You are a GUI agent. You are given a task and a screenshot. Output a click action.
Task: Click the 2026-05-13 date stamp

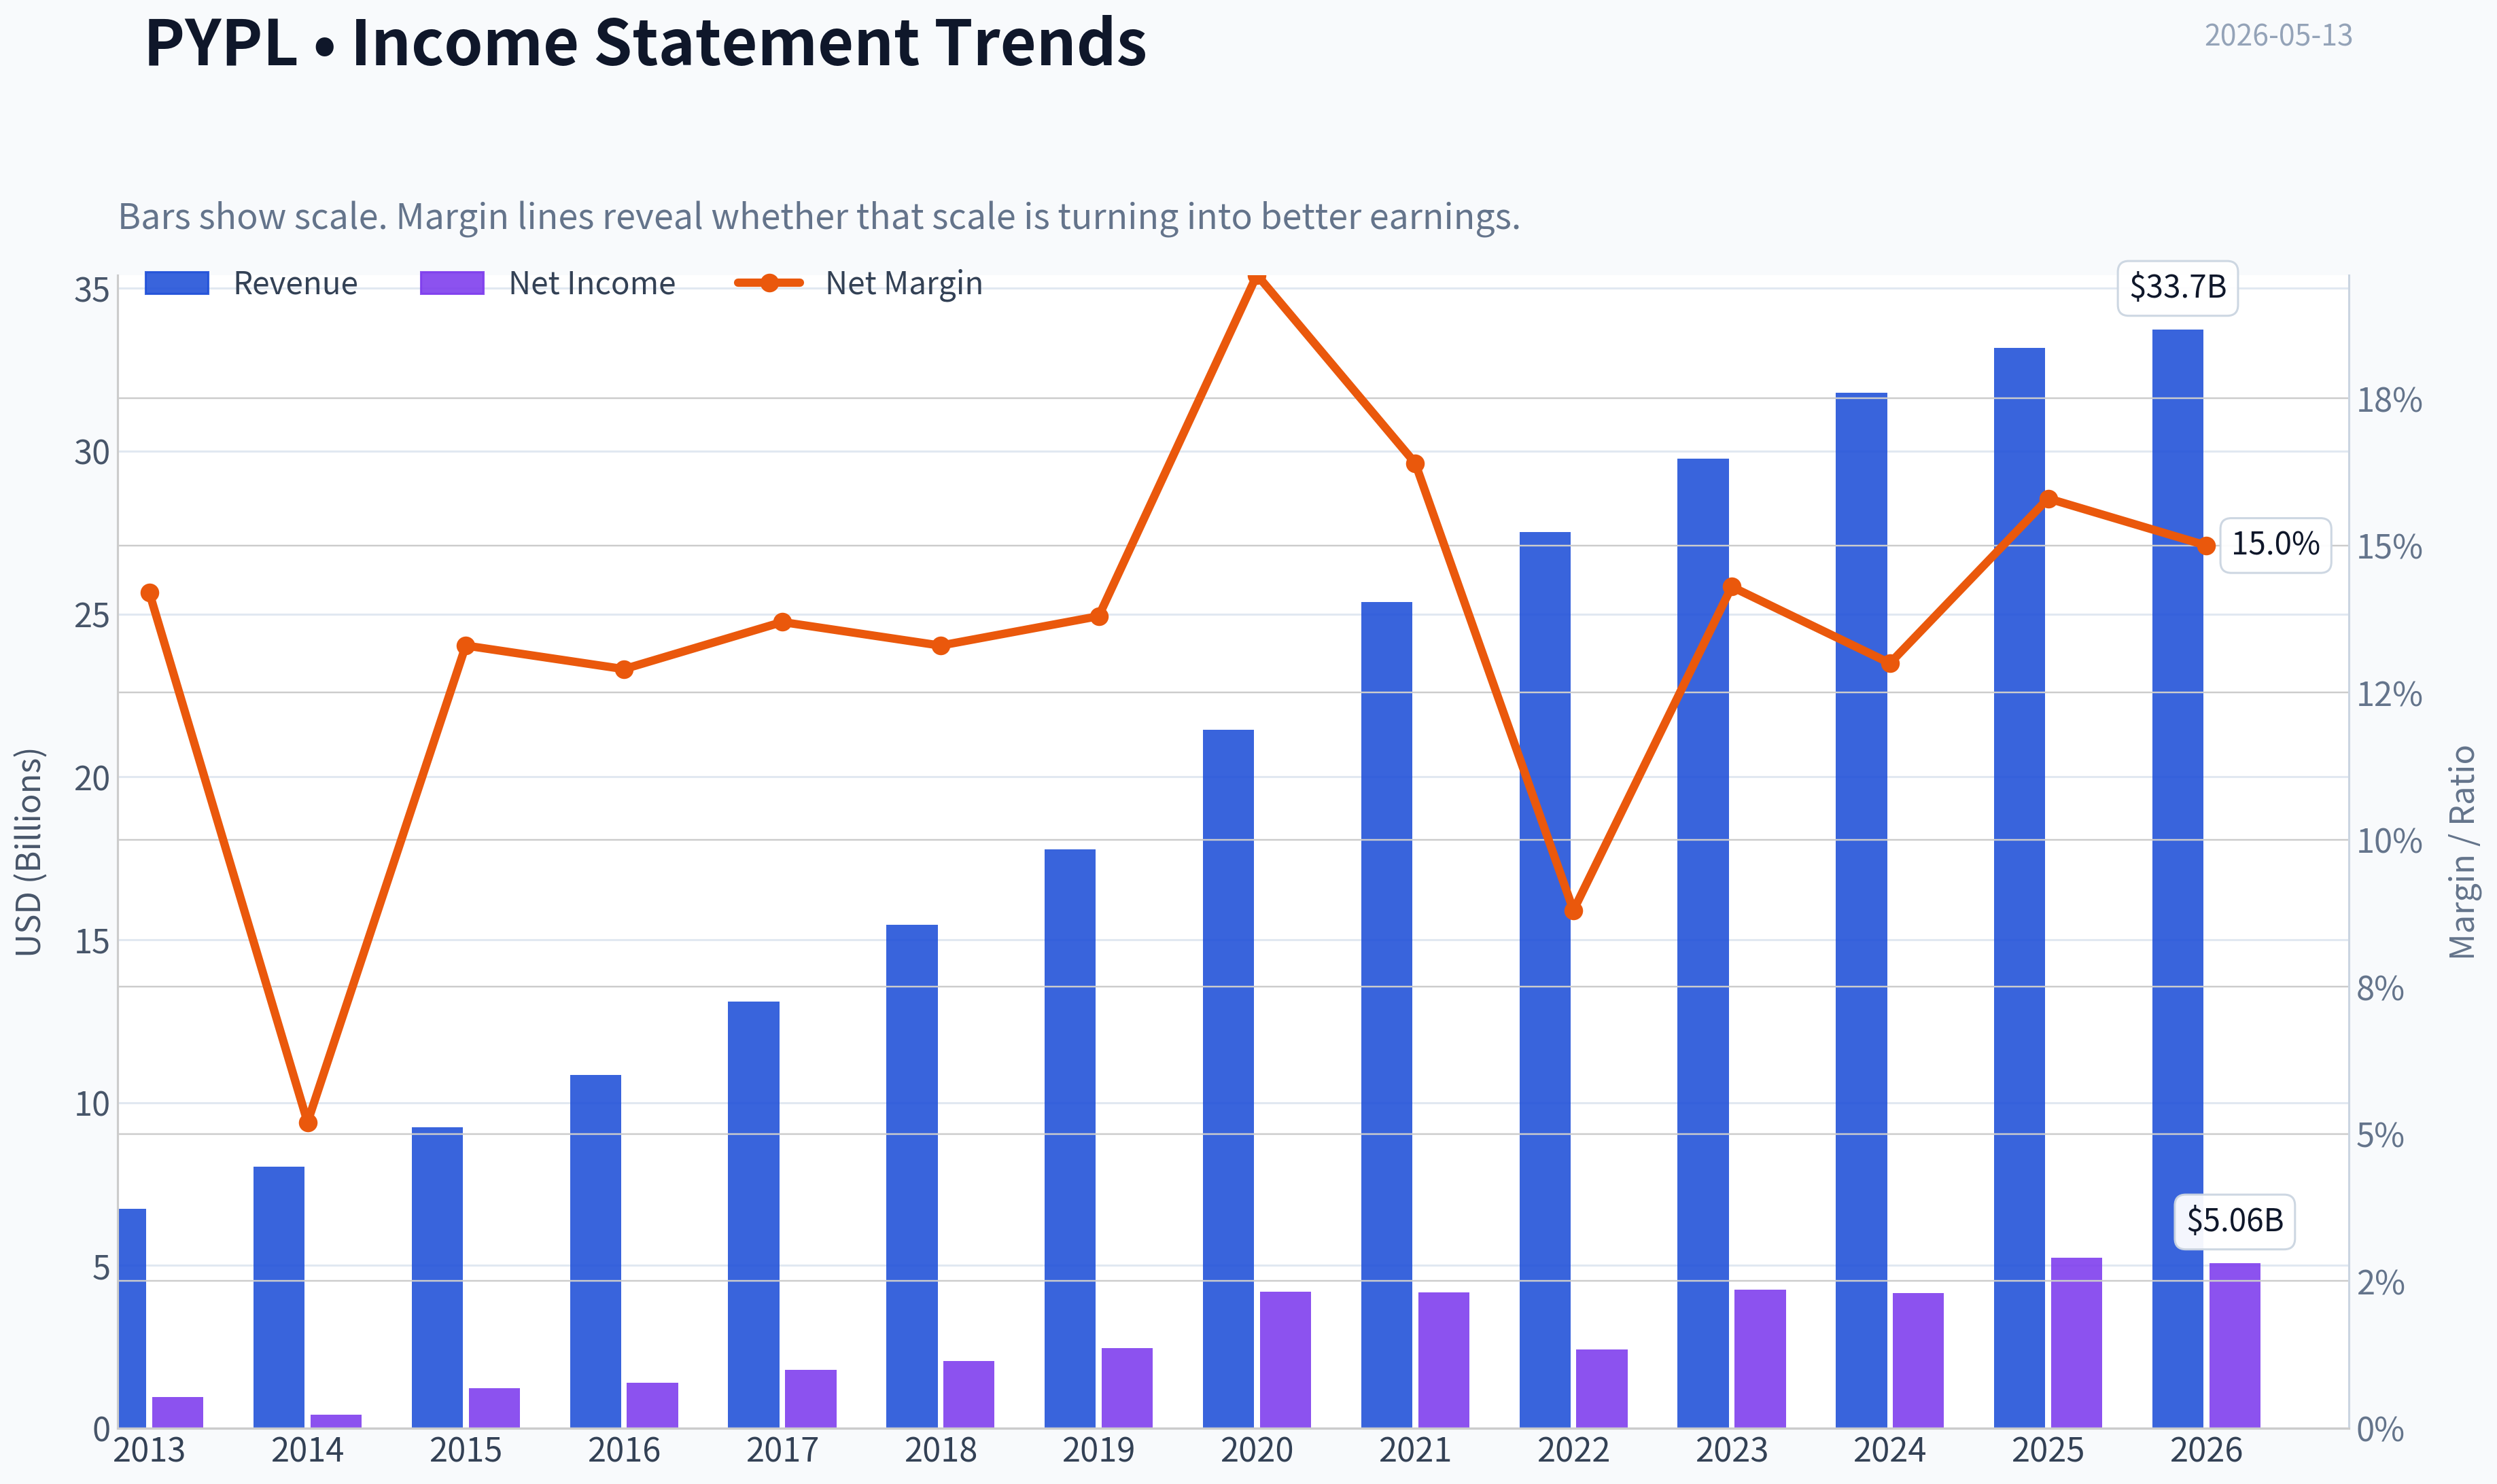pyautogui.click(x=2278, y=36)
